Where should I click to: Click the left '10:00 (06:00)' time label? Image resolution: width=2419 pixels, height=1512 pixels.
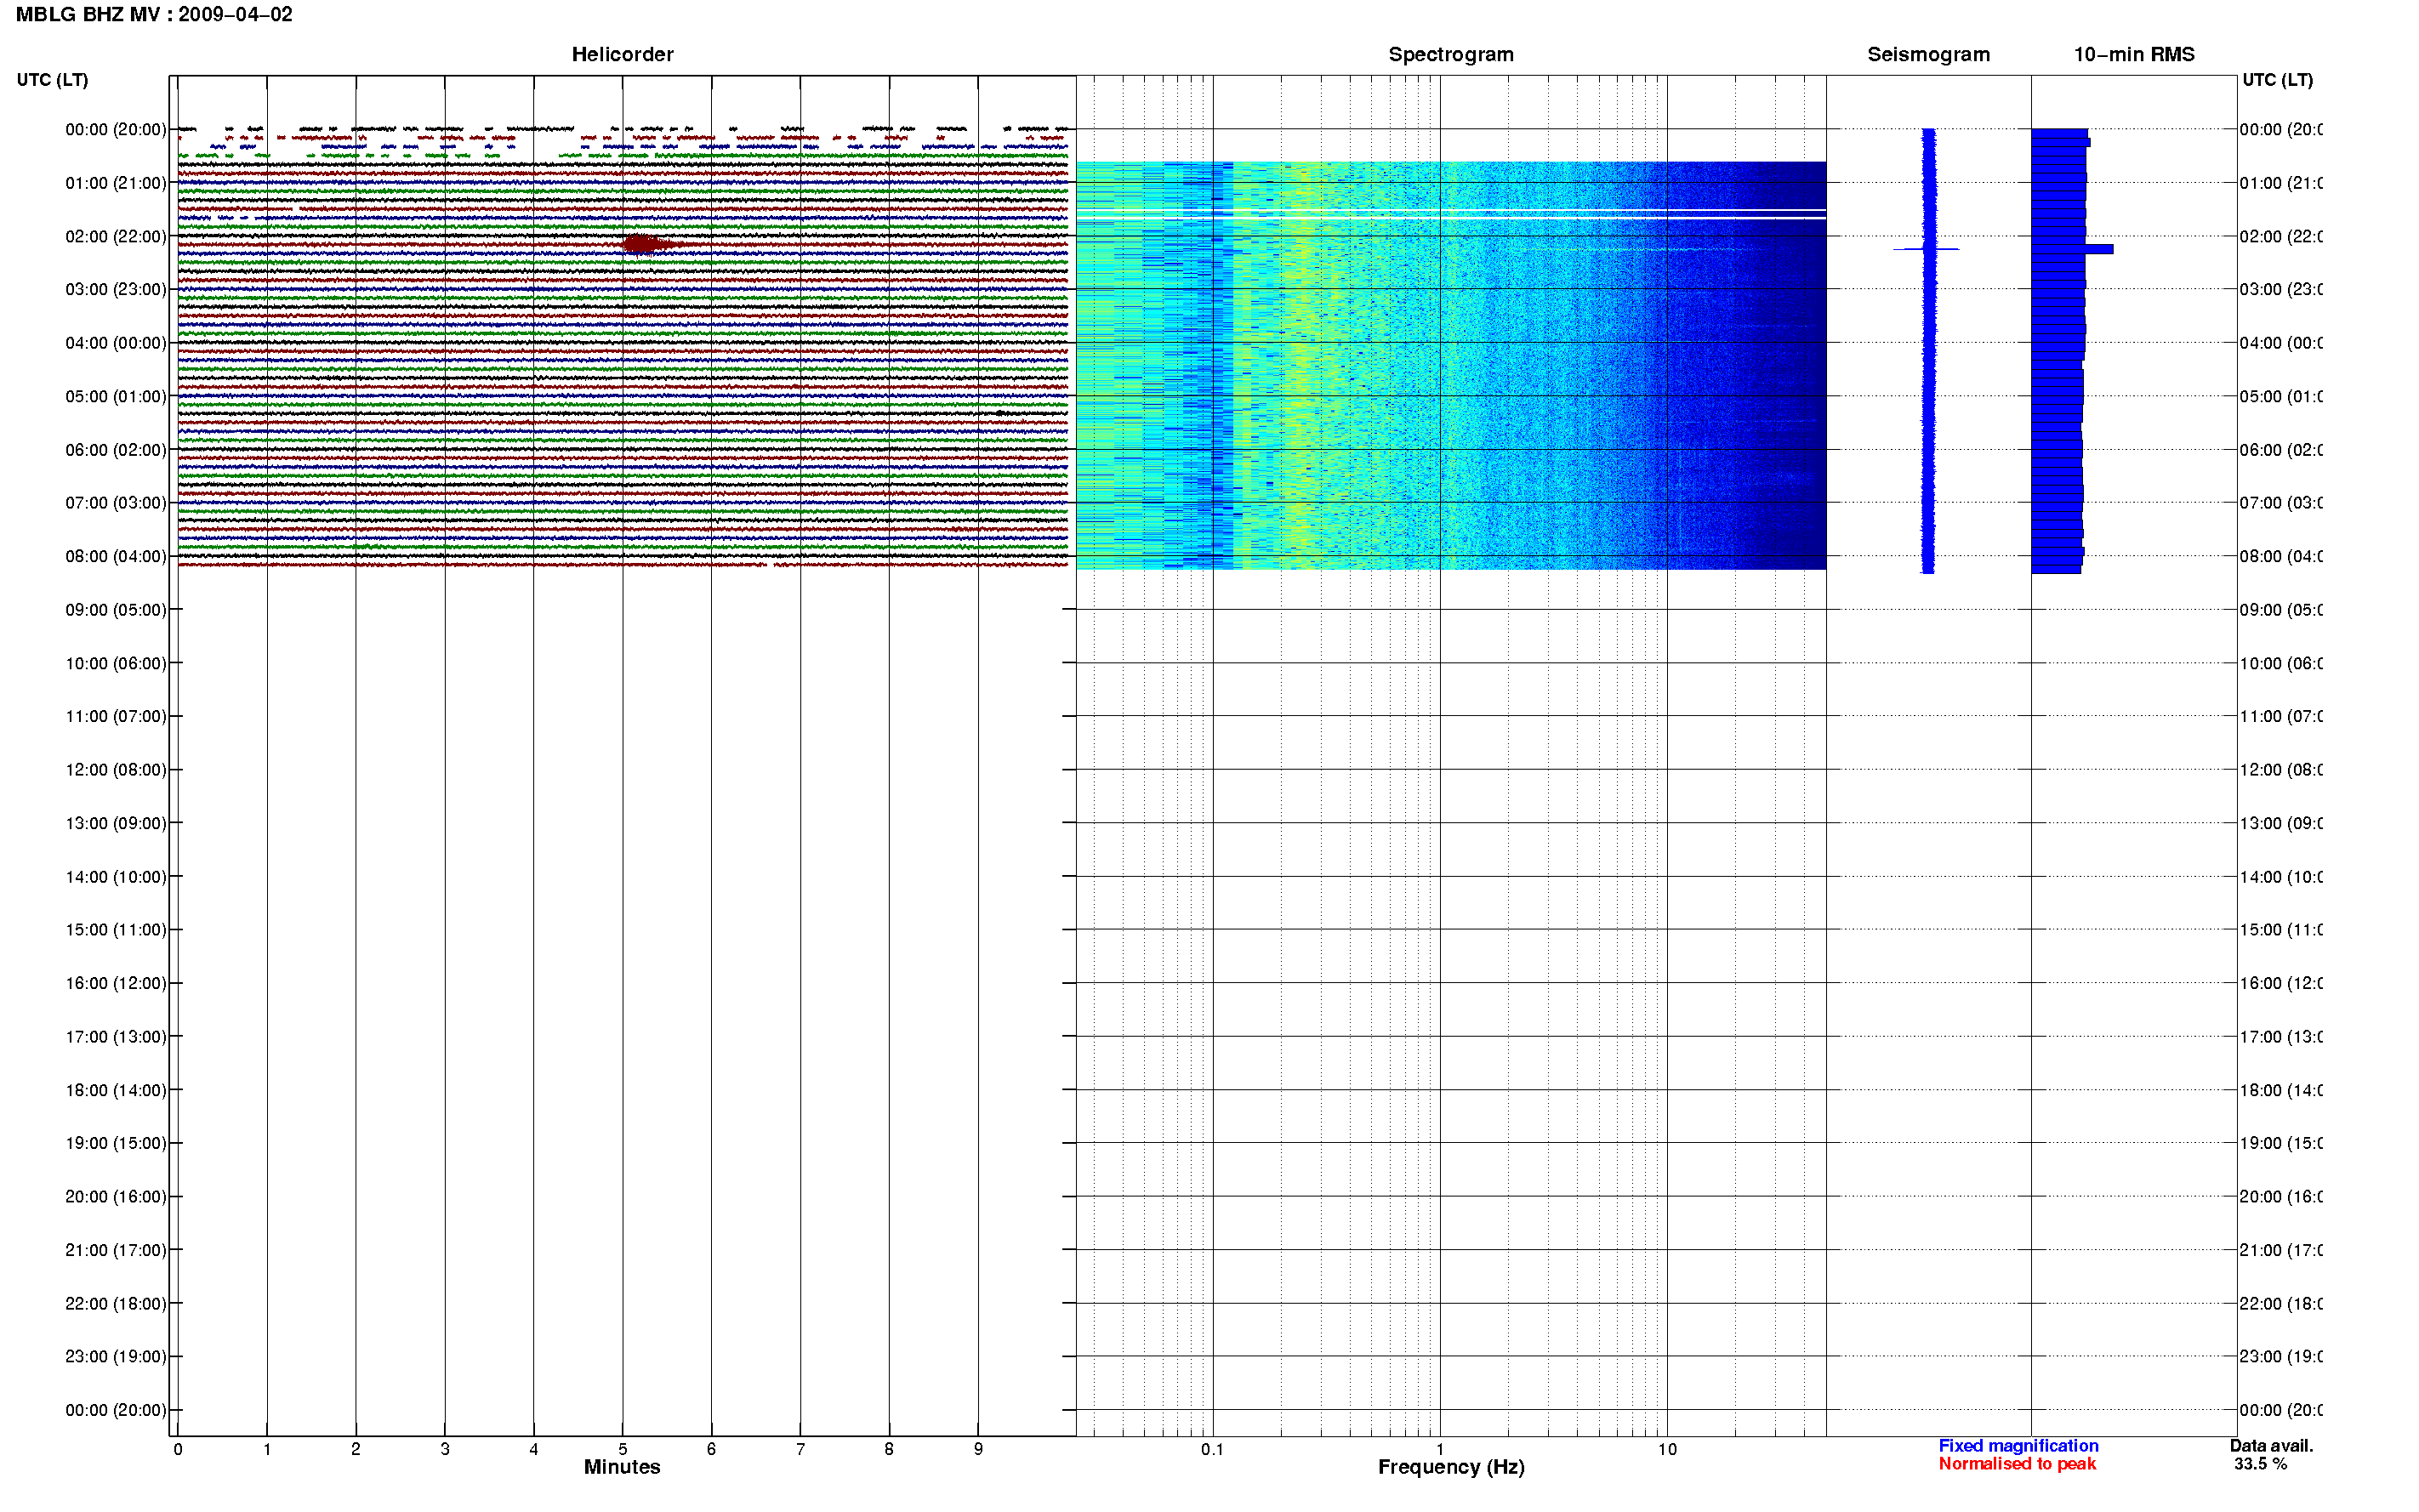pyautogui.click(x=116, y=664)
